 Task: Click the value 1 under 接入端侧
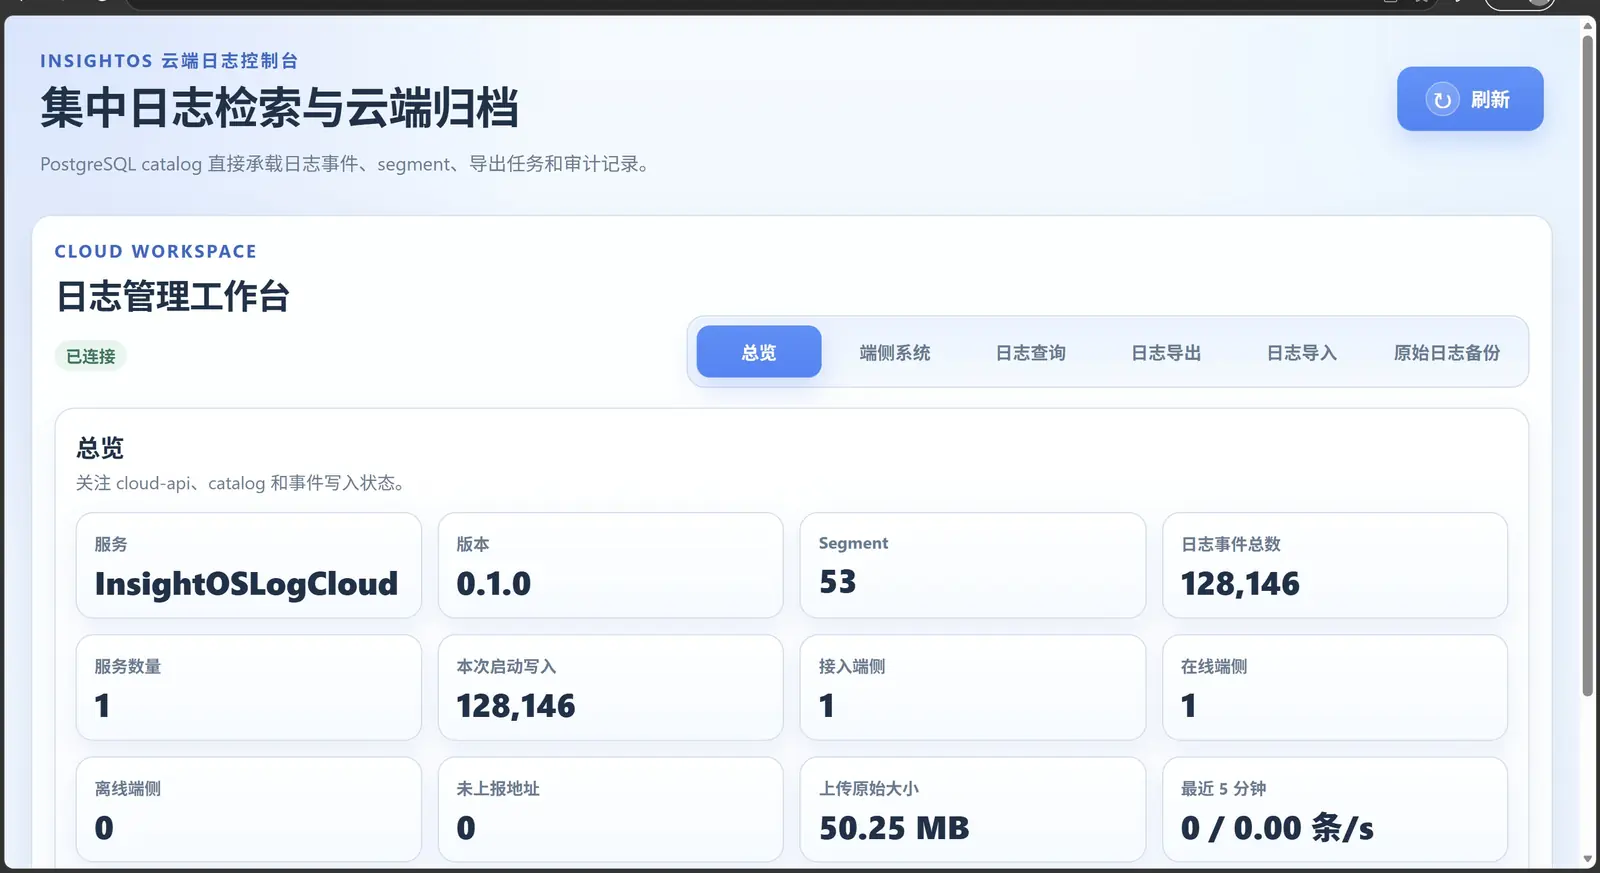coord(826,705)
